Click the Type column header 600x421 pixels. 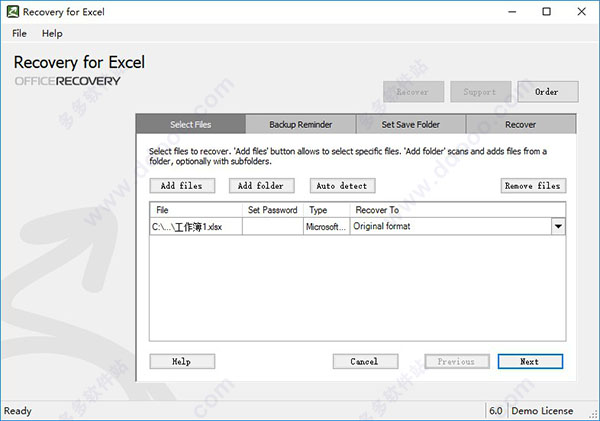point(327,210)
